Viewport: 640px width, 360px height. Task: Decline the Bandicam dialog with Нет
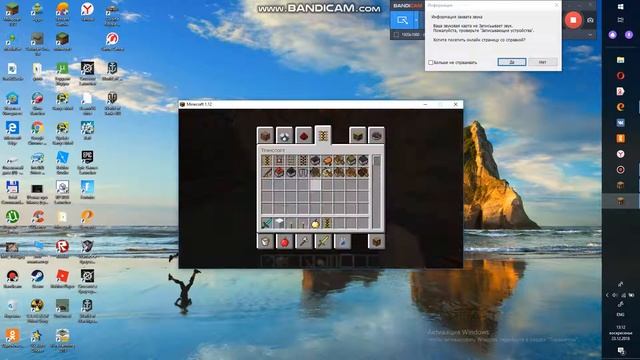(x=542, y=62)
